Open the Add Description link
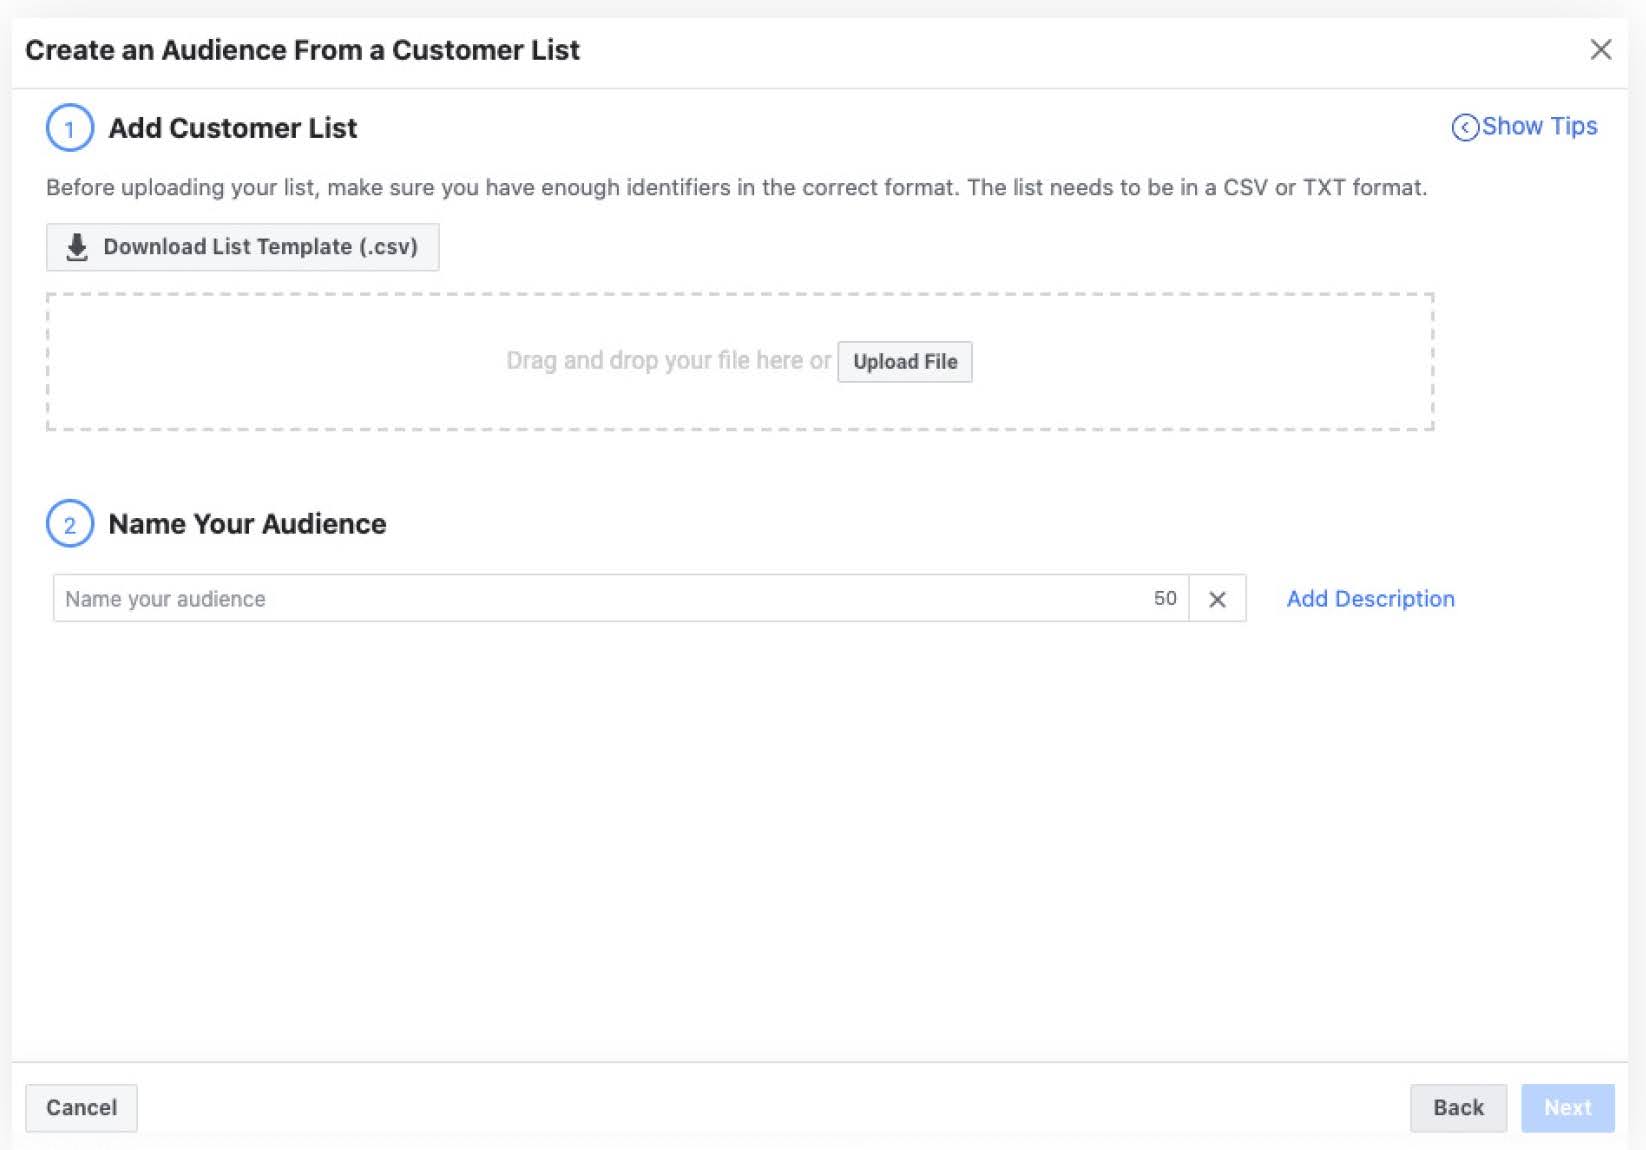Screen dimensions: 1646x1150 click(1370, 599)
